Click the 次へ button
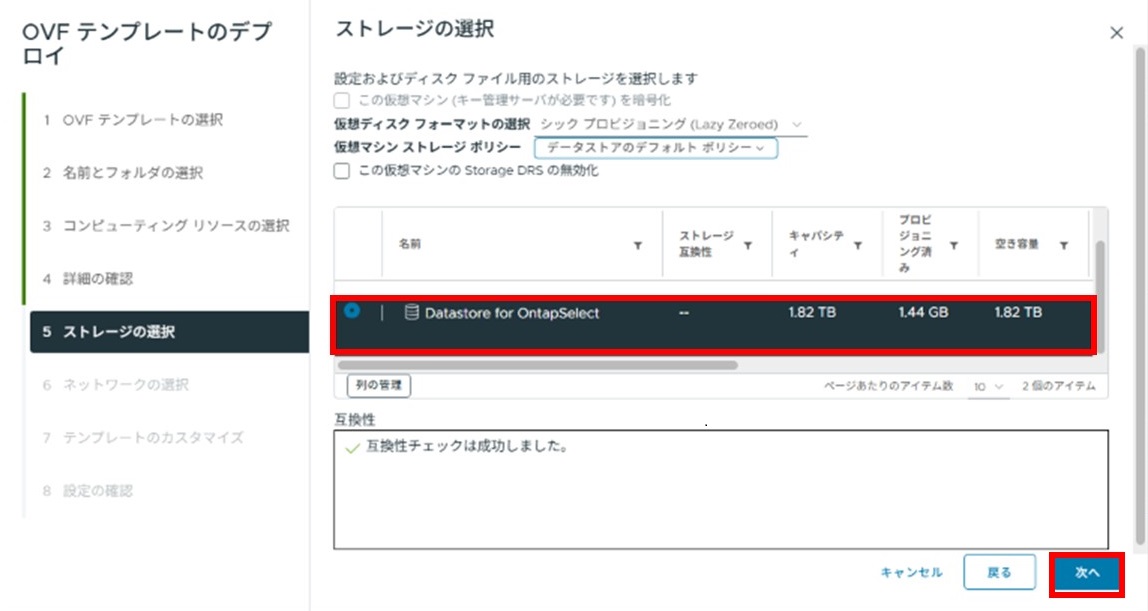Image resolution: width=1148 pixels, height=611 pixels. click(1086, 573)
